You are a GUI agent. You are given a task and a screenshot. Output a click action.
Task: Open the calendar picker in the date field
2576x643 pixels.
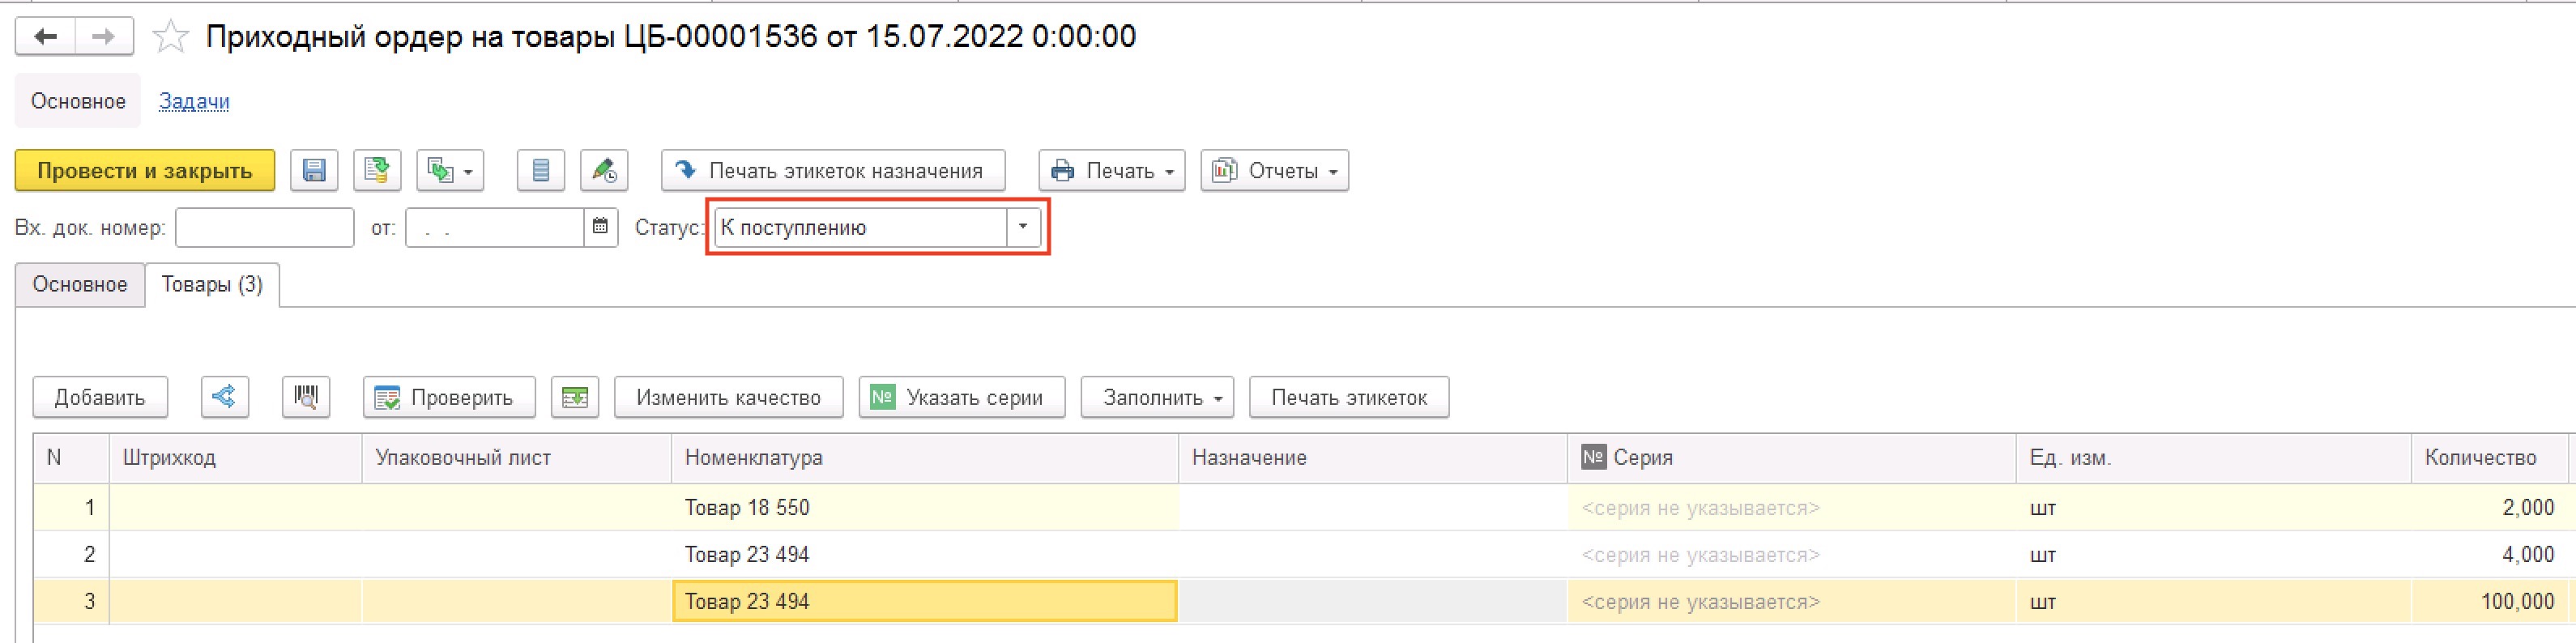(x=600, y=227)
